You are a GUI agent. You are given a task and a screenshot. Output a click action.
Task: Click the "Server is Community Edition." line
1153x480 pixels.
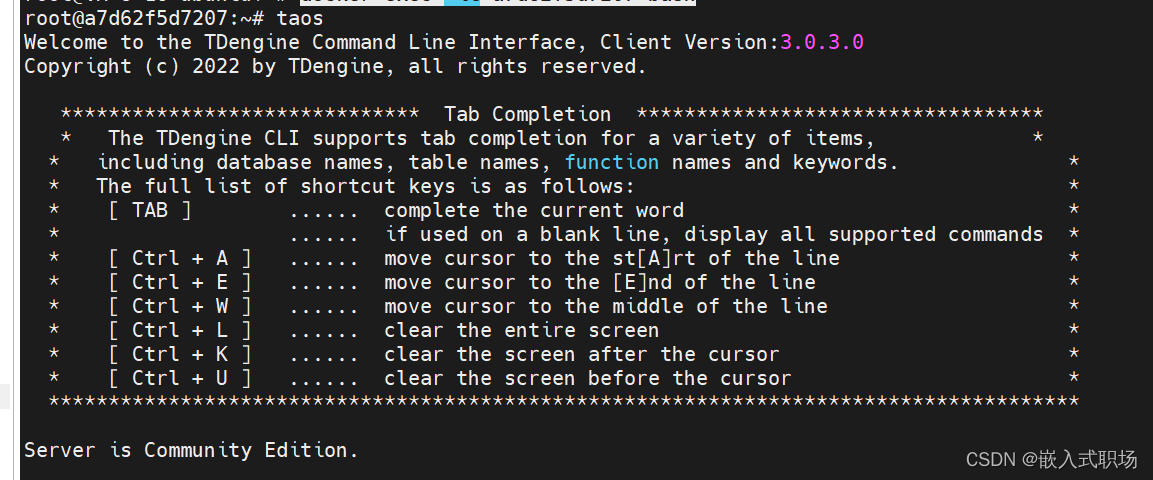pyautogui.click(x=191, y=450)
